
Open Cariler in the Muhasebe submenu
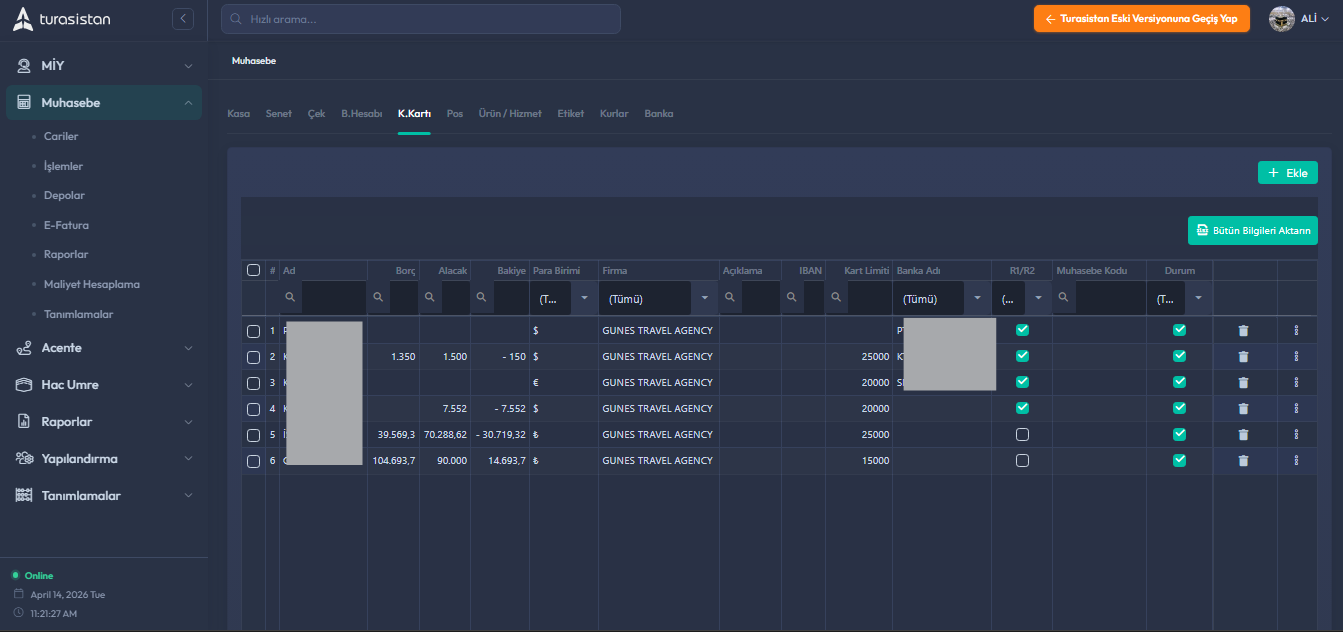pos(61,136)
